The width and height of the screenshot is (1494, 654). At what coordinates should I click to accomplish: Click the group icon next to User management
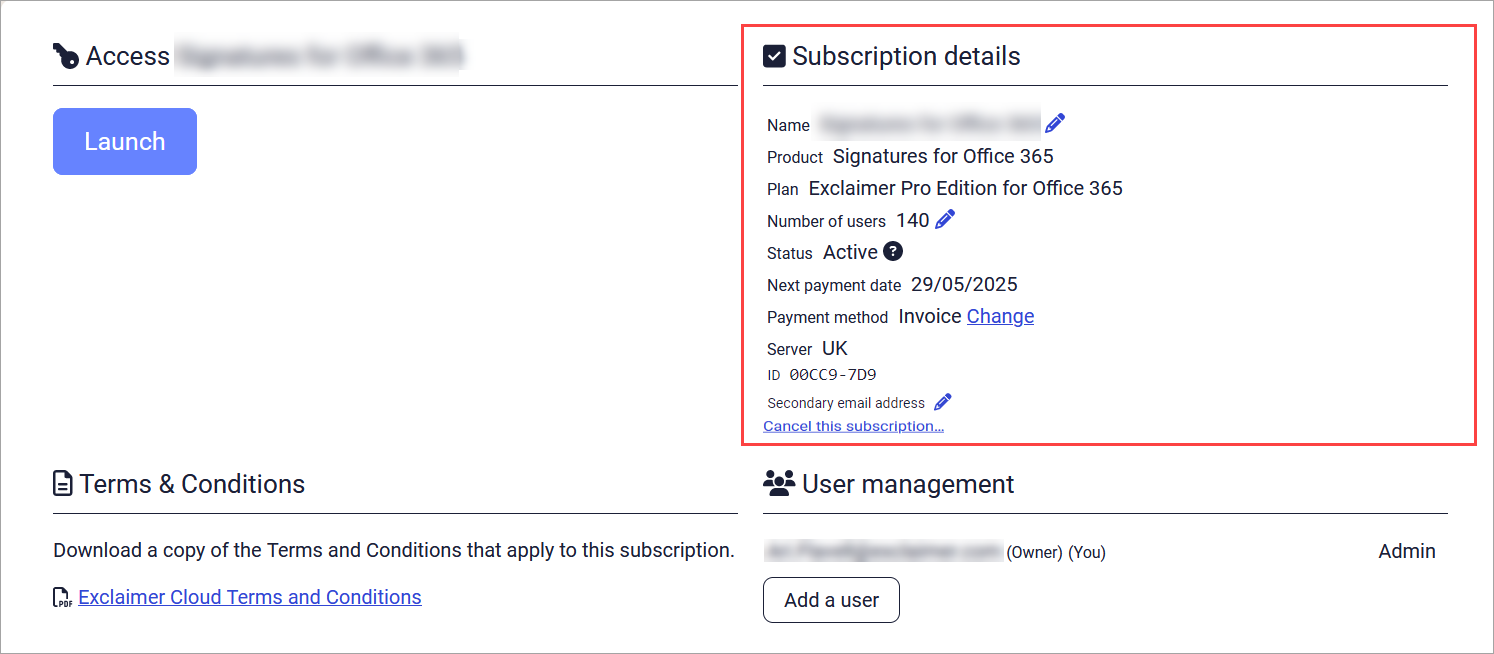pyautogui.click(x=777, y=483)
